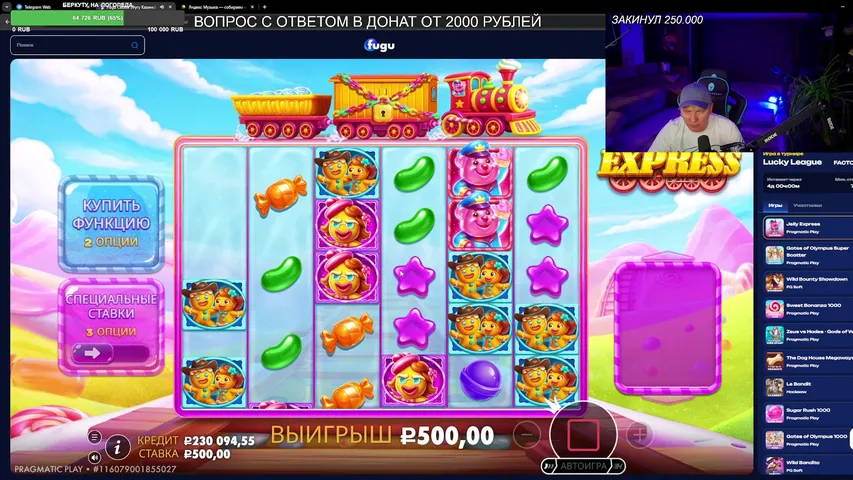Select the Игры tab in tournament panel
This screenshot has width=853, height=480.
775,205
